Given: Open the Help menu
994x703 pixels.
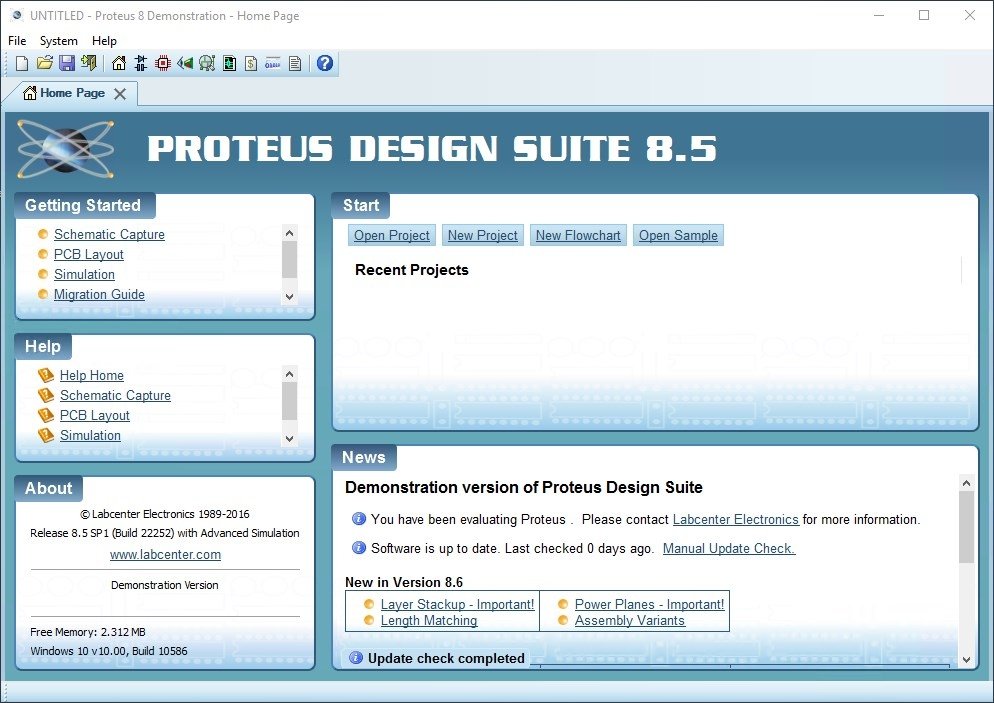Looking at the screenshot, I should (105, 41).
